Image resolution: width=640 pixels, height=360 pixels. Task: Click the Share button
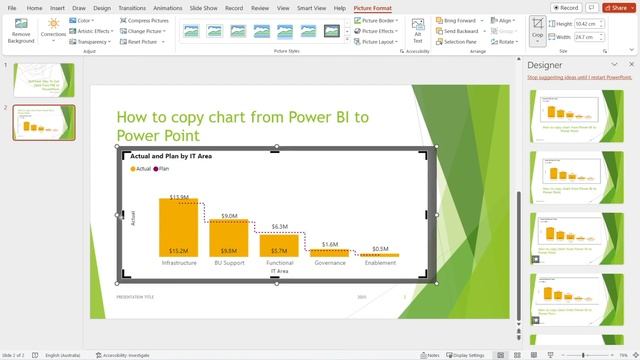616,8
